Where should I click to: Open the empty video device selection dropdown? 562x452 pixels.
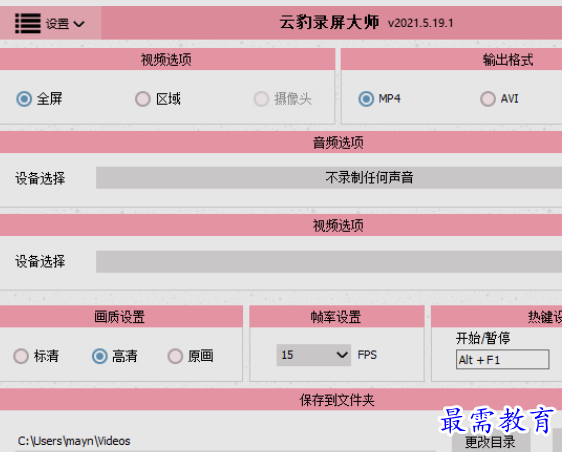click(329, 261)
